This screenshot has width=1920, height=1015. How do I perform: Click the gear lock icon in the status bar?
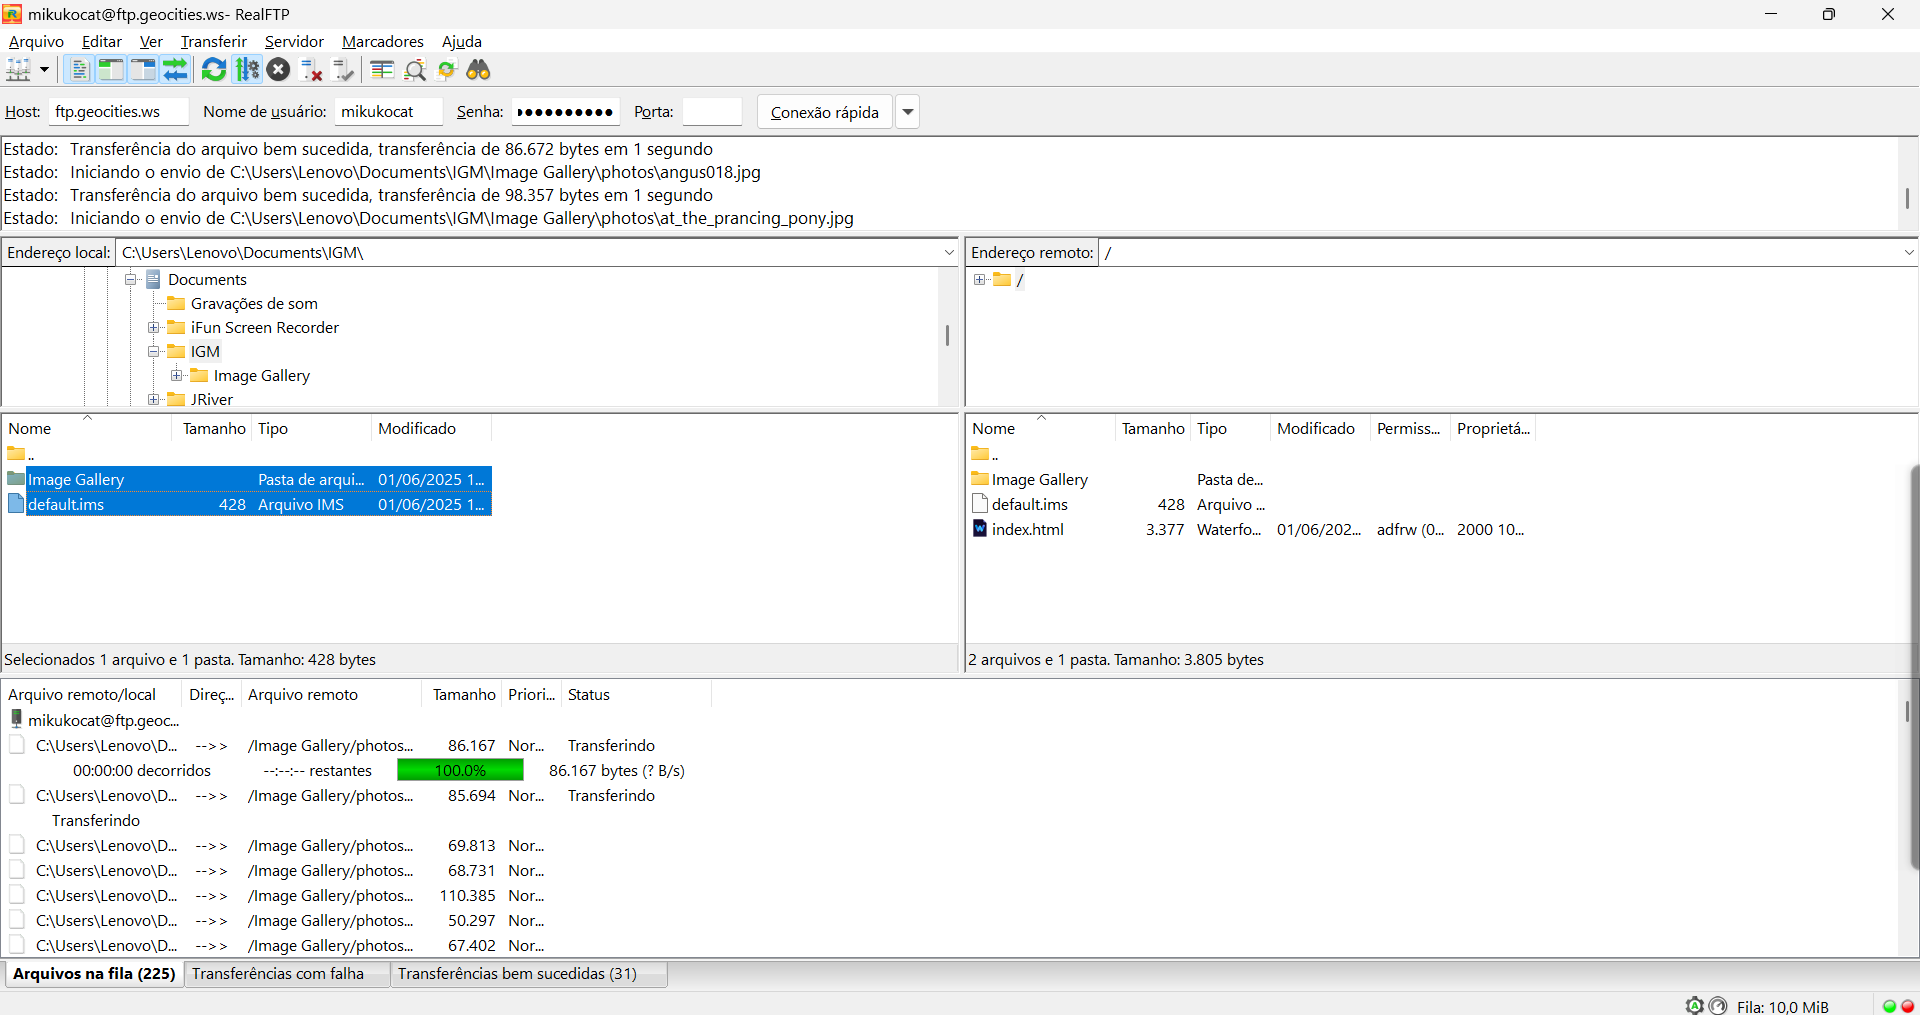pyautogui.click(x=1694, y=1006)
